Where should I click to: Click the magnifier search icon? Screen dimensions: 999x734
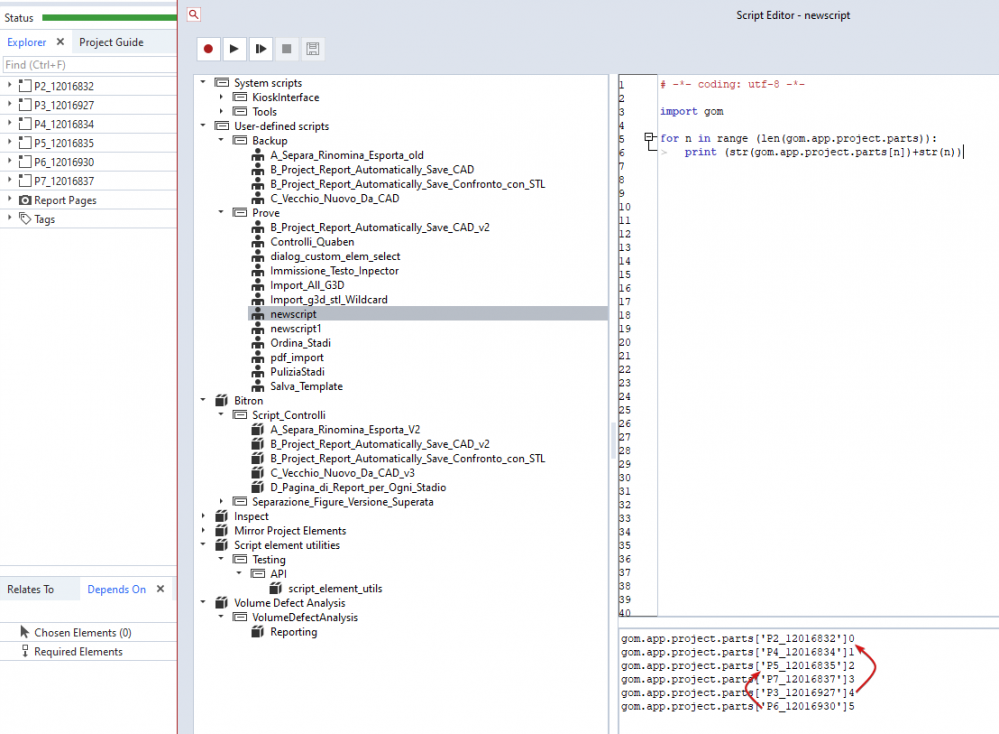(194, 14)
